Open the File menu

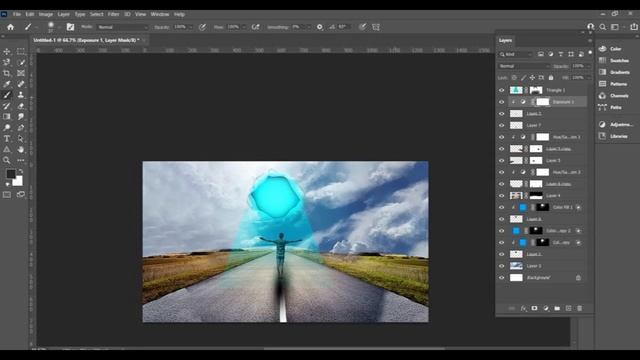click(16, 14)
